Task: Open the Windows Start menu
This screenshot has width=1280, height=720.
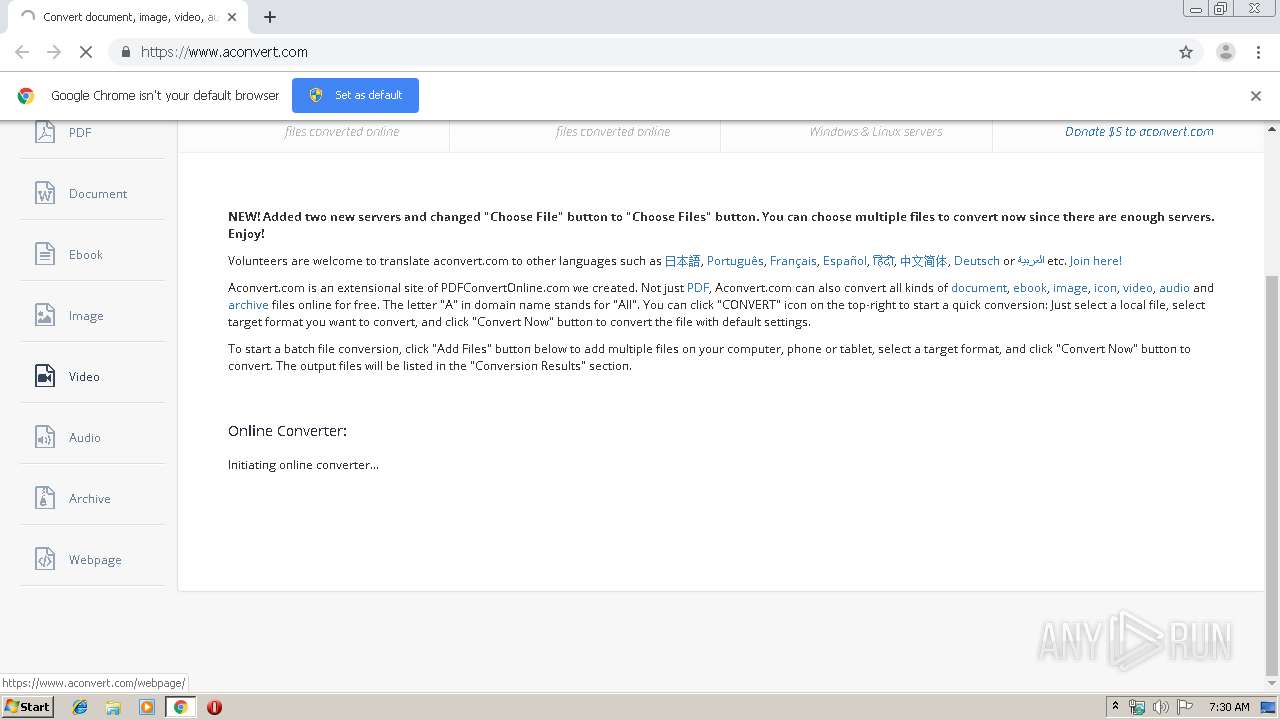Action: click(x=27, y=706)
